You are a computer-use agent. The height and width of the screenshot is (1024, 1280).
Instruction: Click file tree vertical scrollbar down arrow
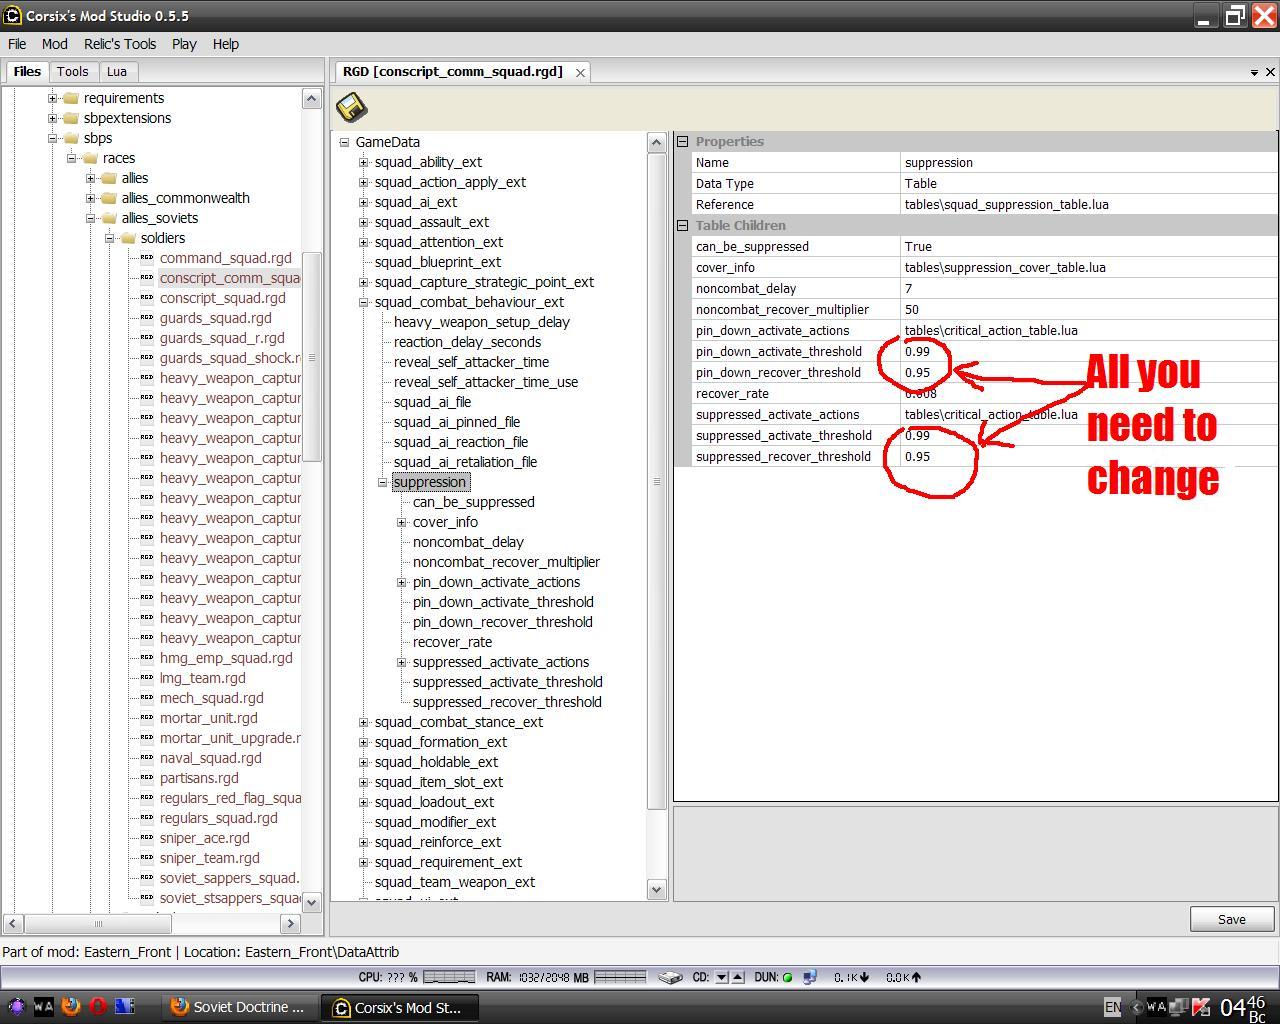coord(311,901)
